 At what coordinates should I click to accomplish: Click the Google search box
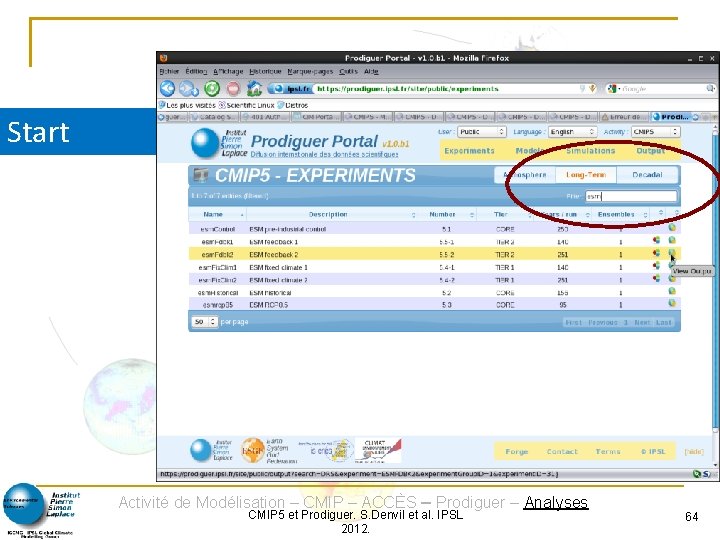[x=662, y=89]
